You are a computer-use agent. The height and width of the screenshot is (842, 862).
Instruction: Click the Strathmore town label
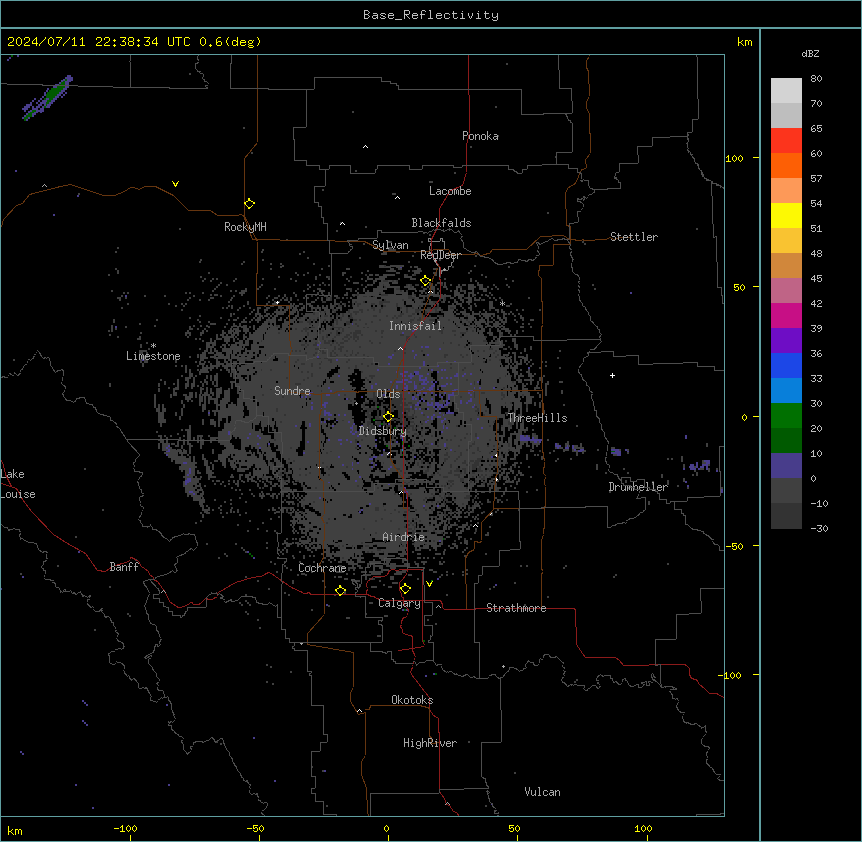[516, 608]
